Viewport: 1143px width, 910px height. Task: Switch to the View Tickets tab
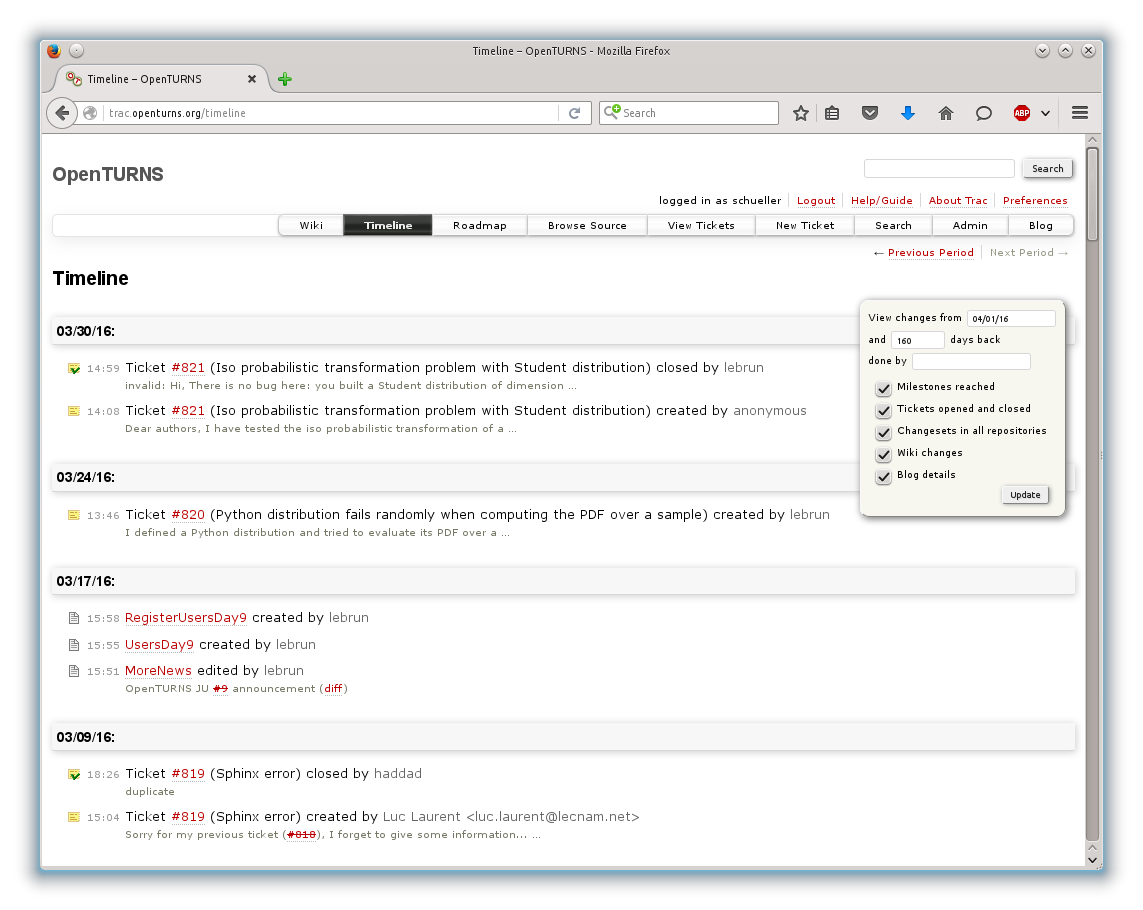pyautogui.click(x=701, y=225)
